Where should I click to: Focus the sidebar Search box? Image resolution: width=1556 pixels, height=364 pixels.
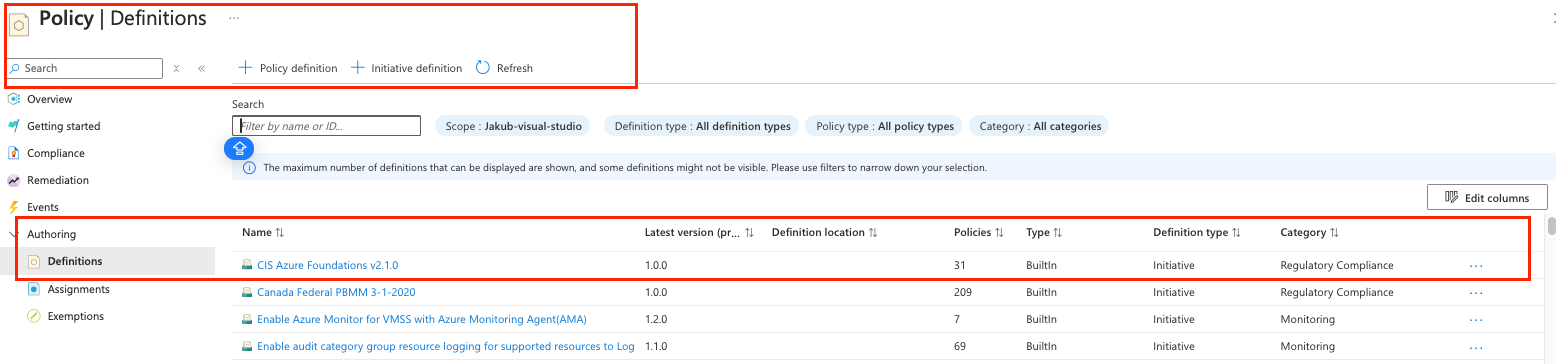point(85,68)
